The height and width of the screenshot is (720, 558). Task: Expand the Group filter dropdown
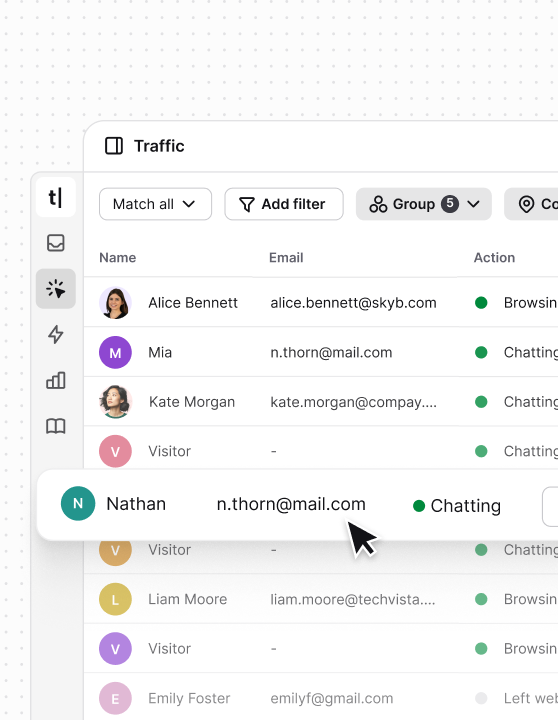coord(424,204)
